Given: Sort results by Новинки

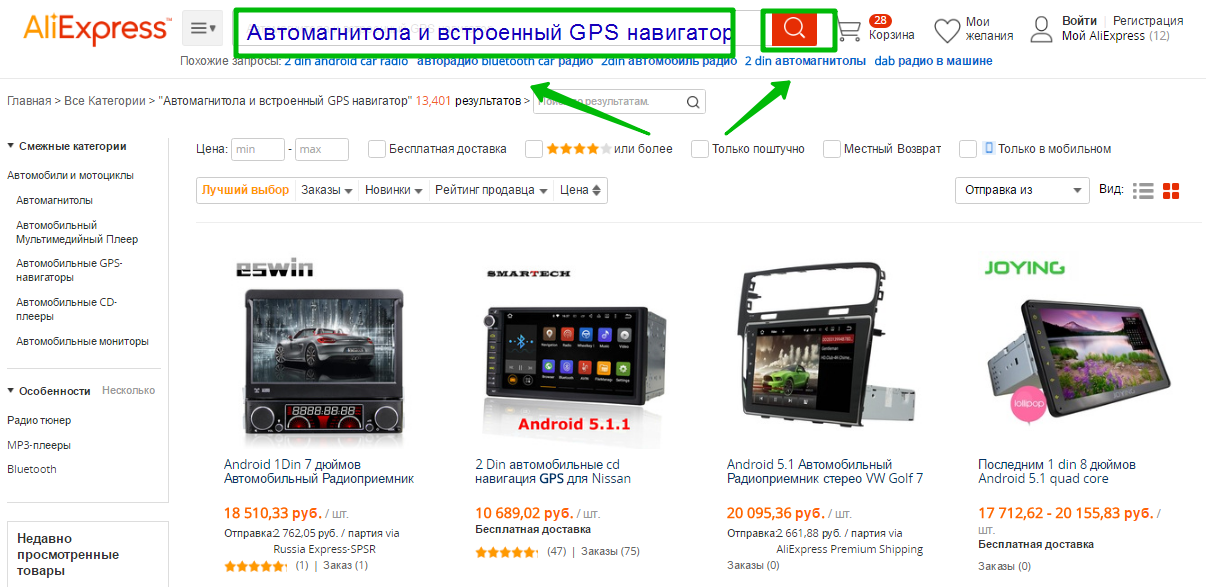Looking at the screenshot, I should (x=394, y=190).
